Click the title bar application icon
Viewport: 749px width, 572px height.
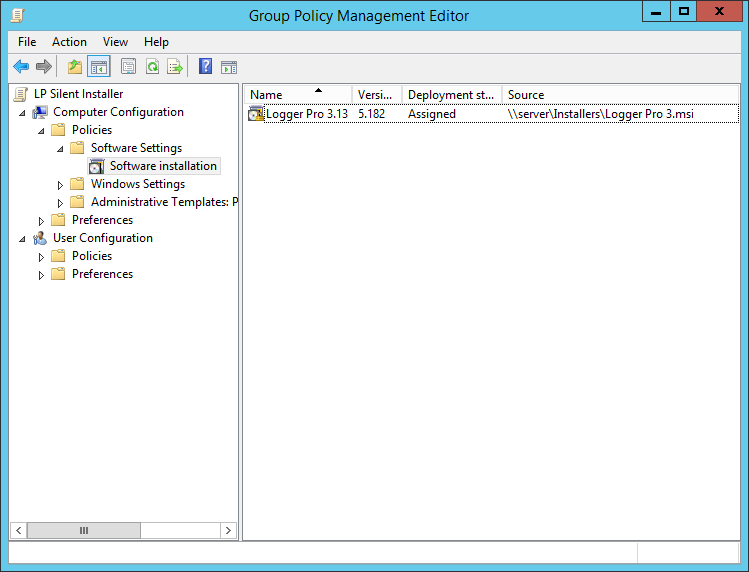pos(18,15)
